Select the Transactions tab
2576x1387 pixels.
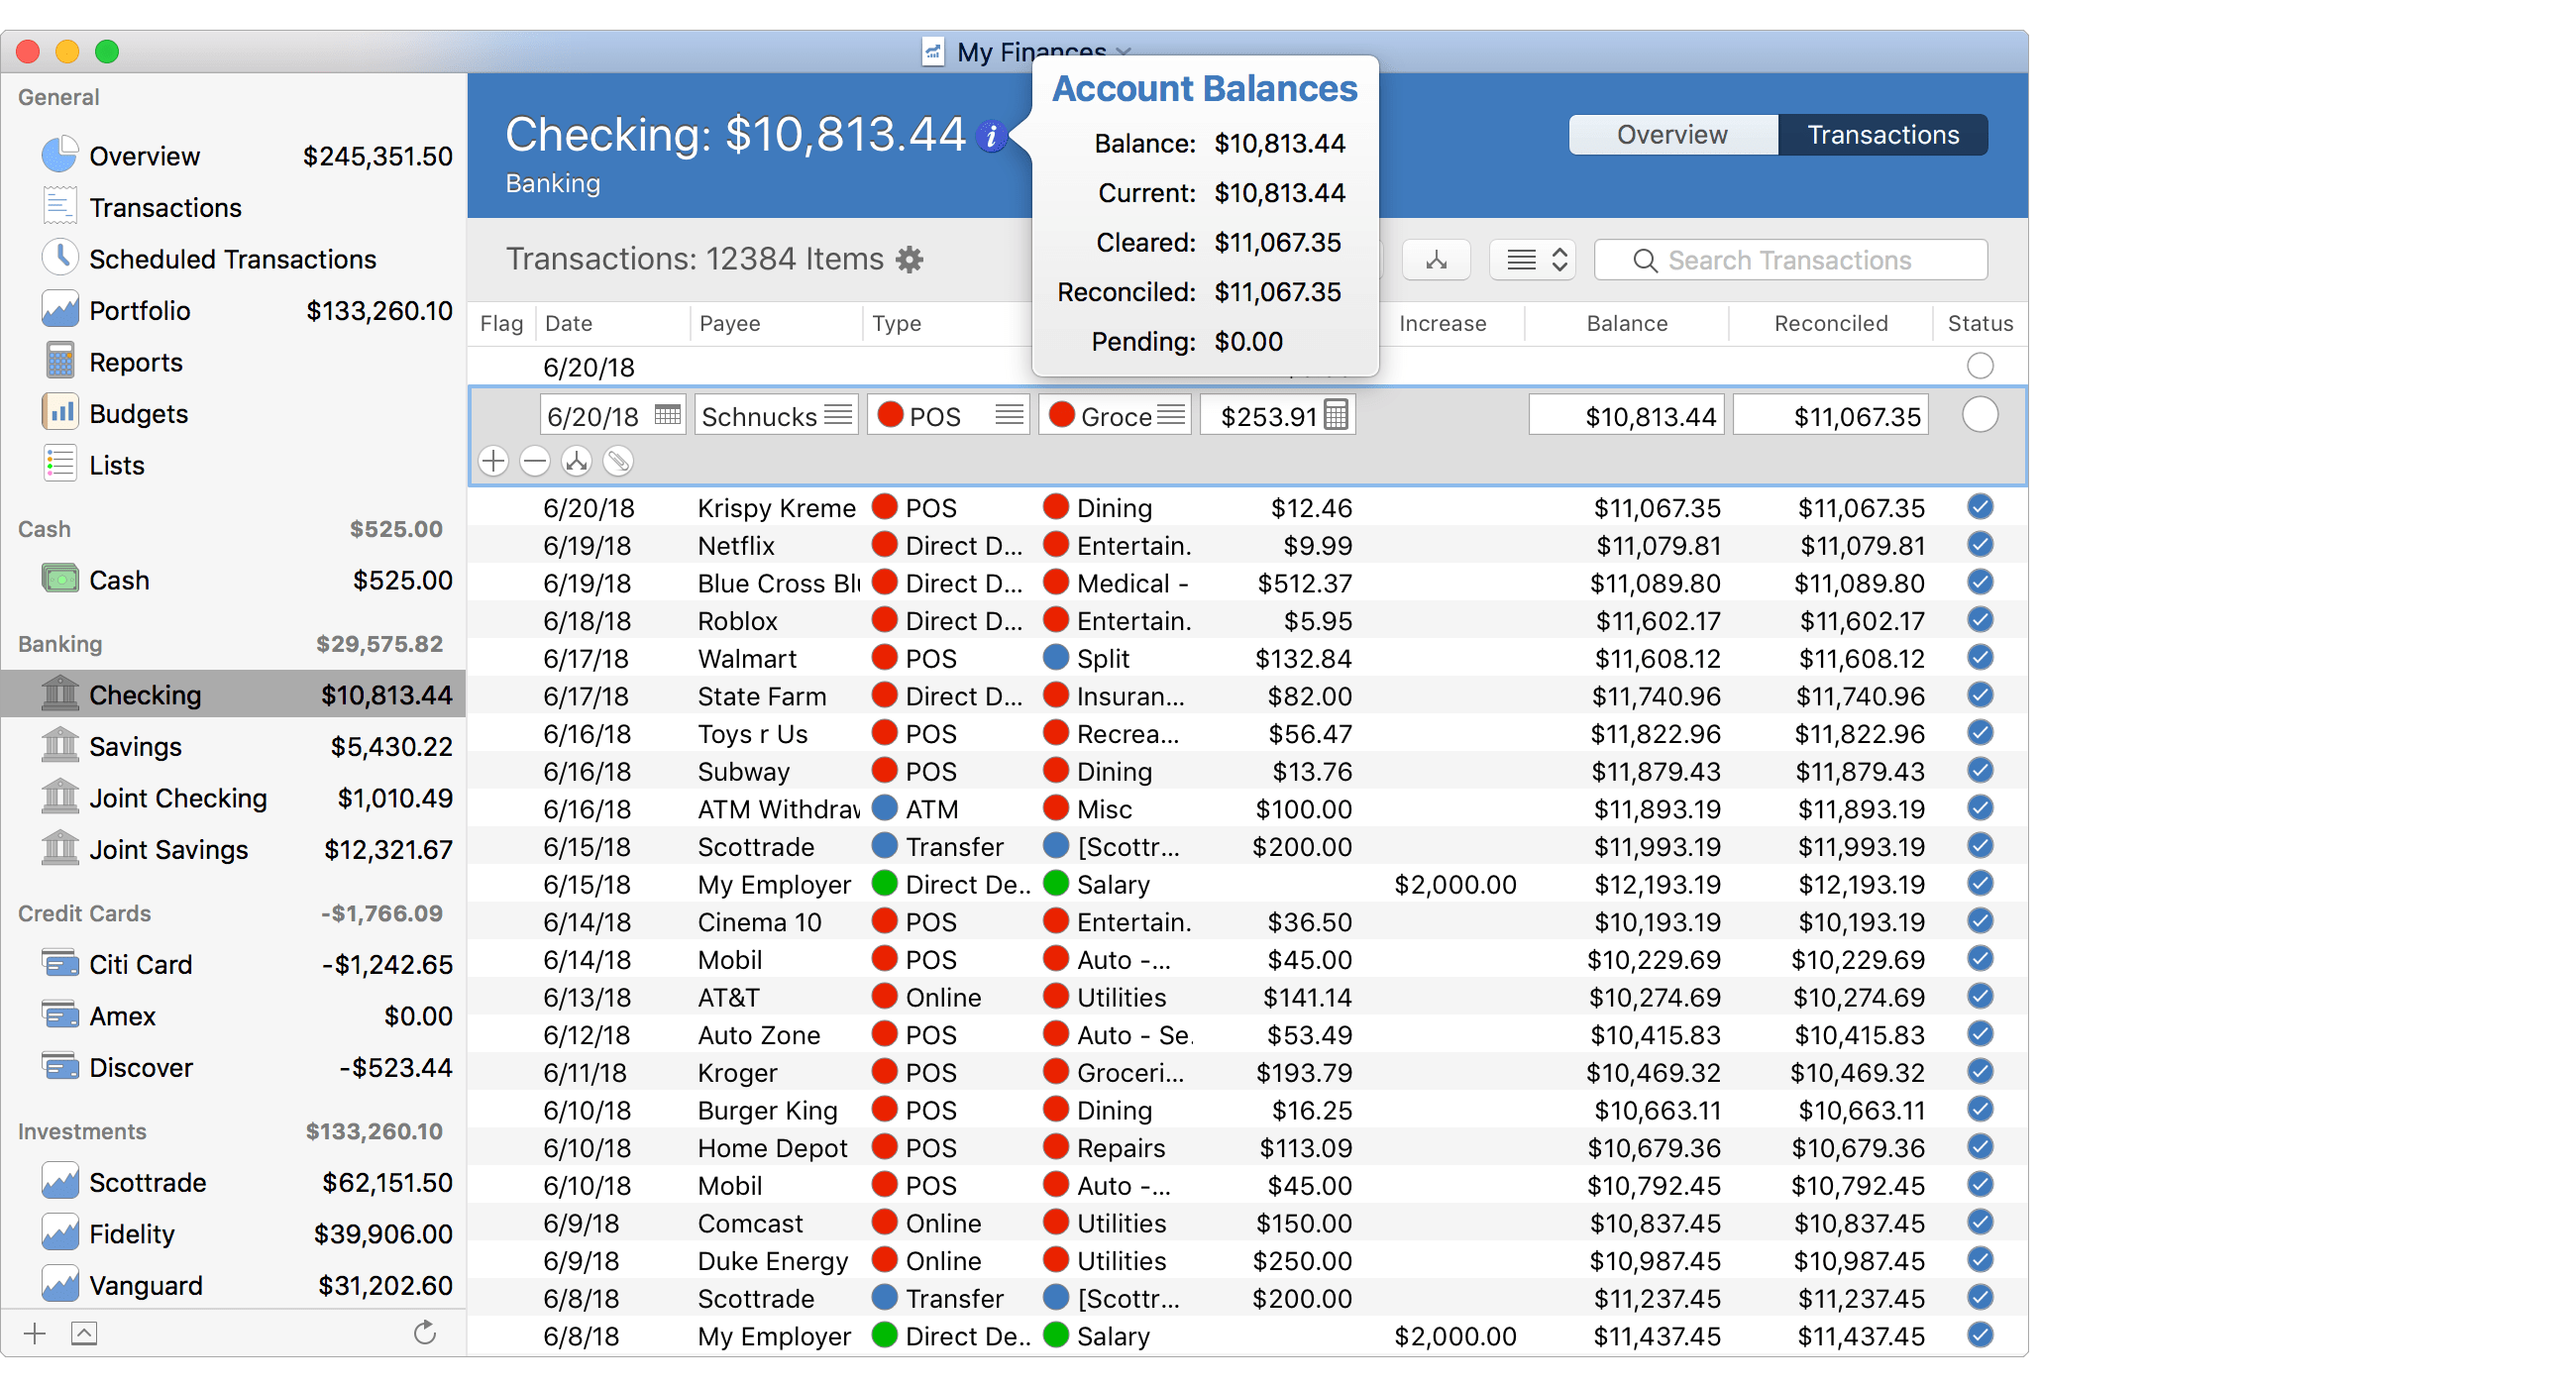pos(1882,135)
